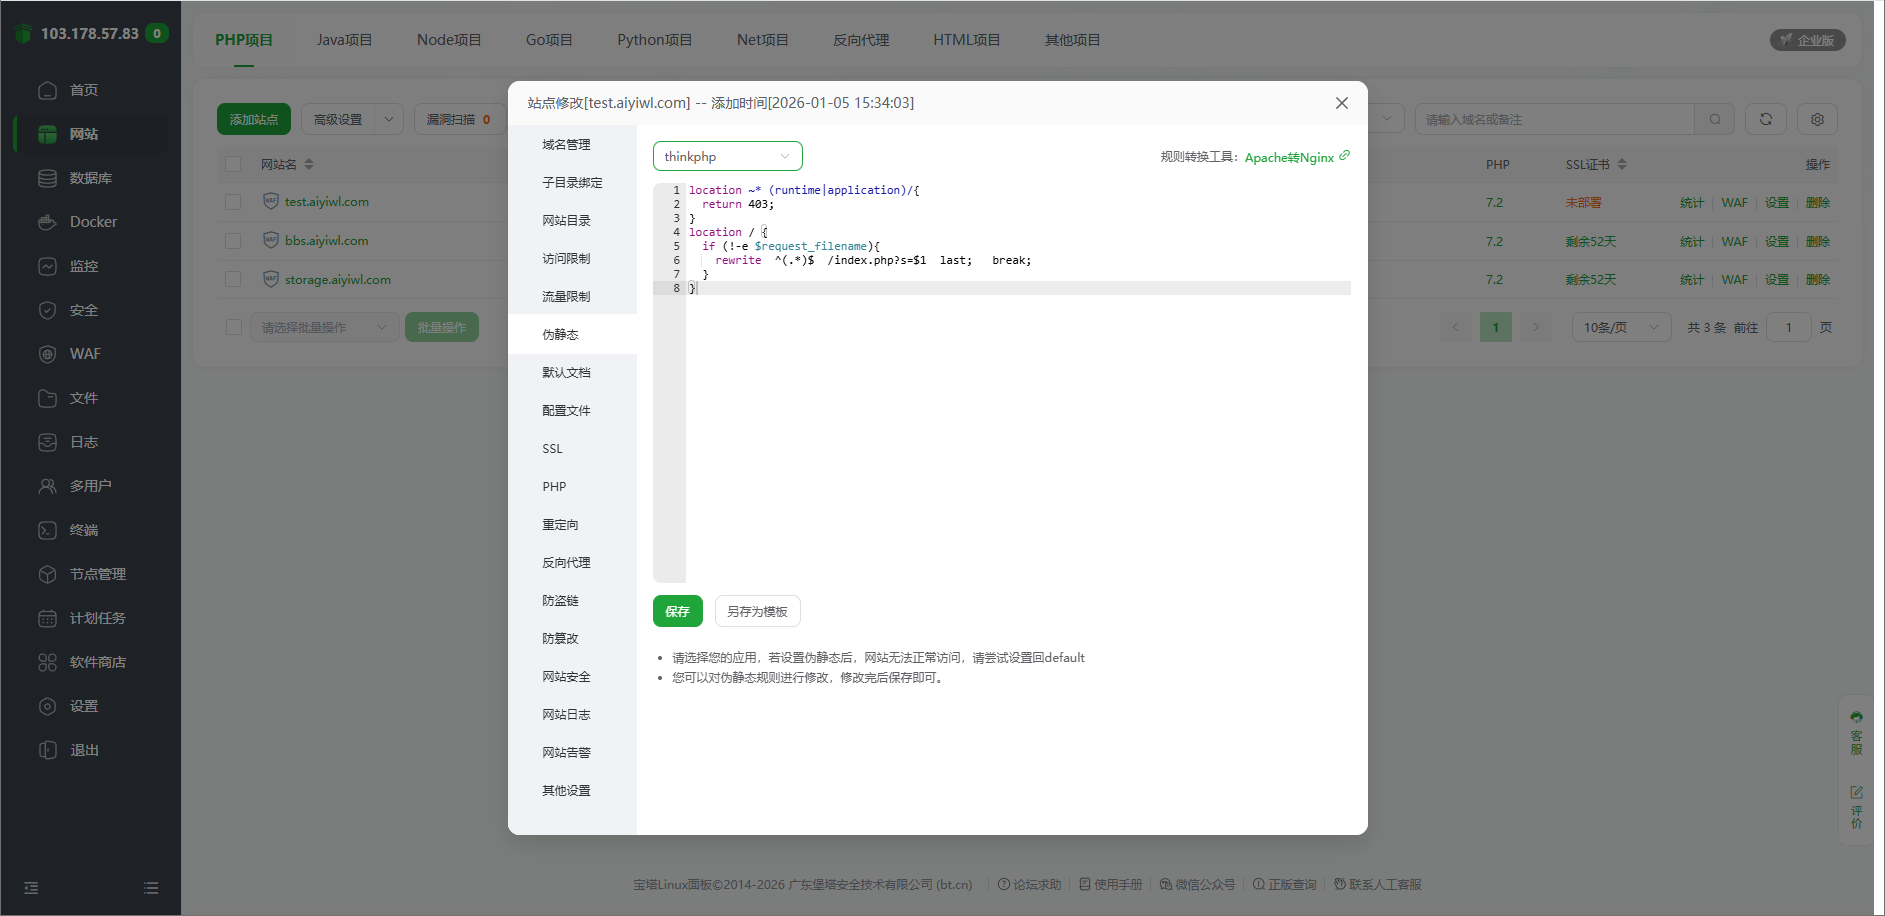Click the refresh icon above the site list
This screenshot has width=1885, height=916.
click(1765, 119)
